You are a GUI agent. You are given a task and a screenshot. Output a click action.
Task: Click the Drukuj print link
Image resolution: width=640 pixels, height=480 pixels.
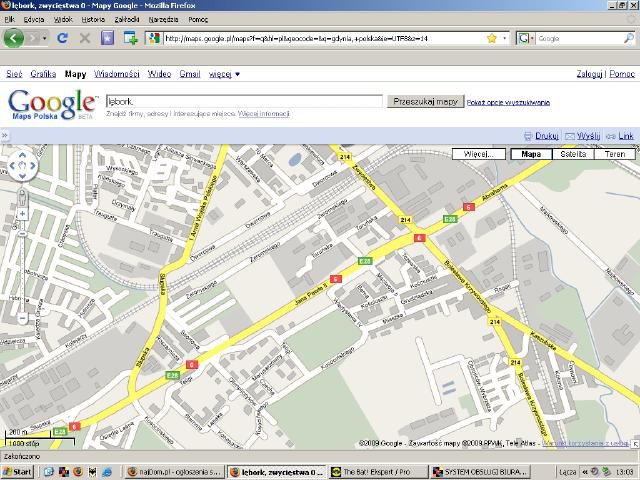click(x=547, y=136)
